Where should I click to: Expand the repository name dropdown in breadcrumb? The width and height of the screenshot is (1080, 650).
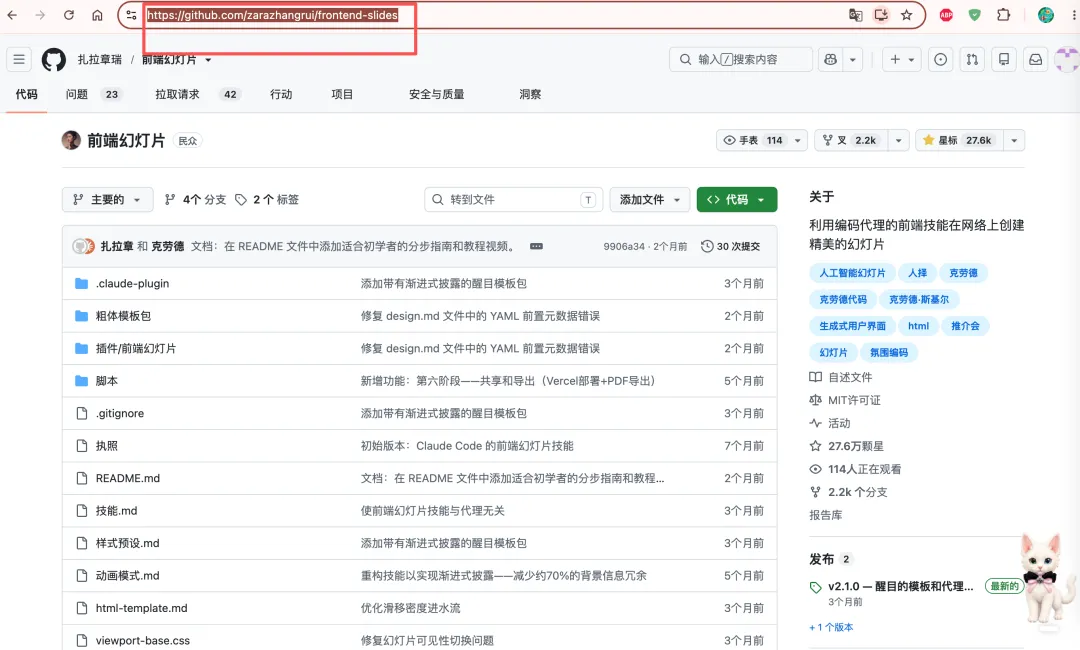click(208, 60)
